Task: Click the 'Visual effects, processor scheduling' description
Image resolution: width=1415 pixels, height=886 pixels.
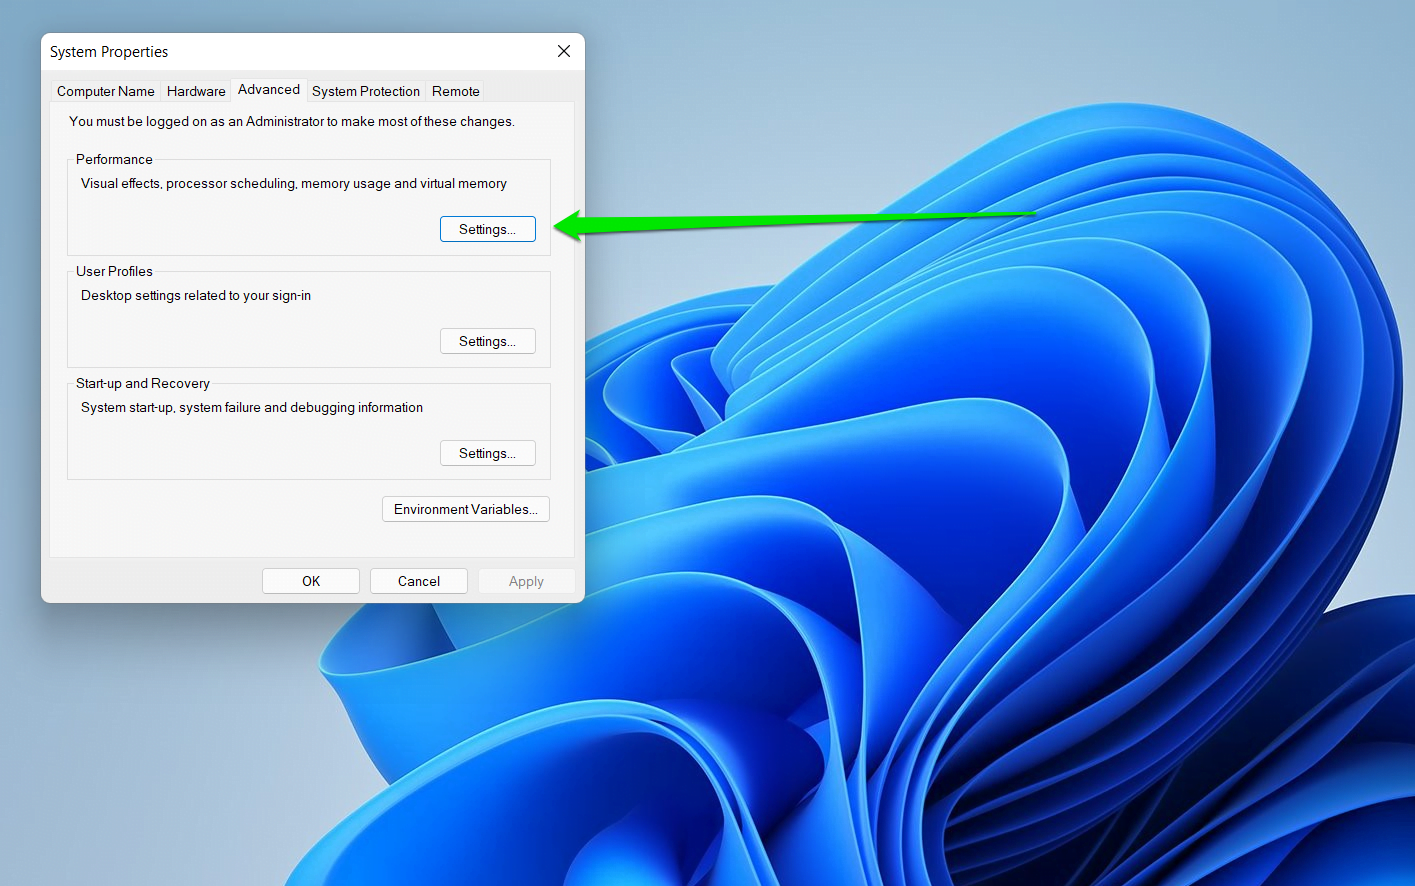Action: (294, 183)
